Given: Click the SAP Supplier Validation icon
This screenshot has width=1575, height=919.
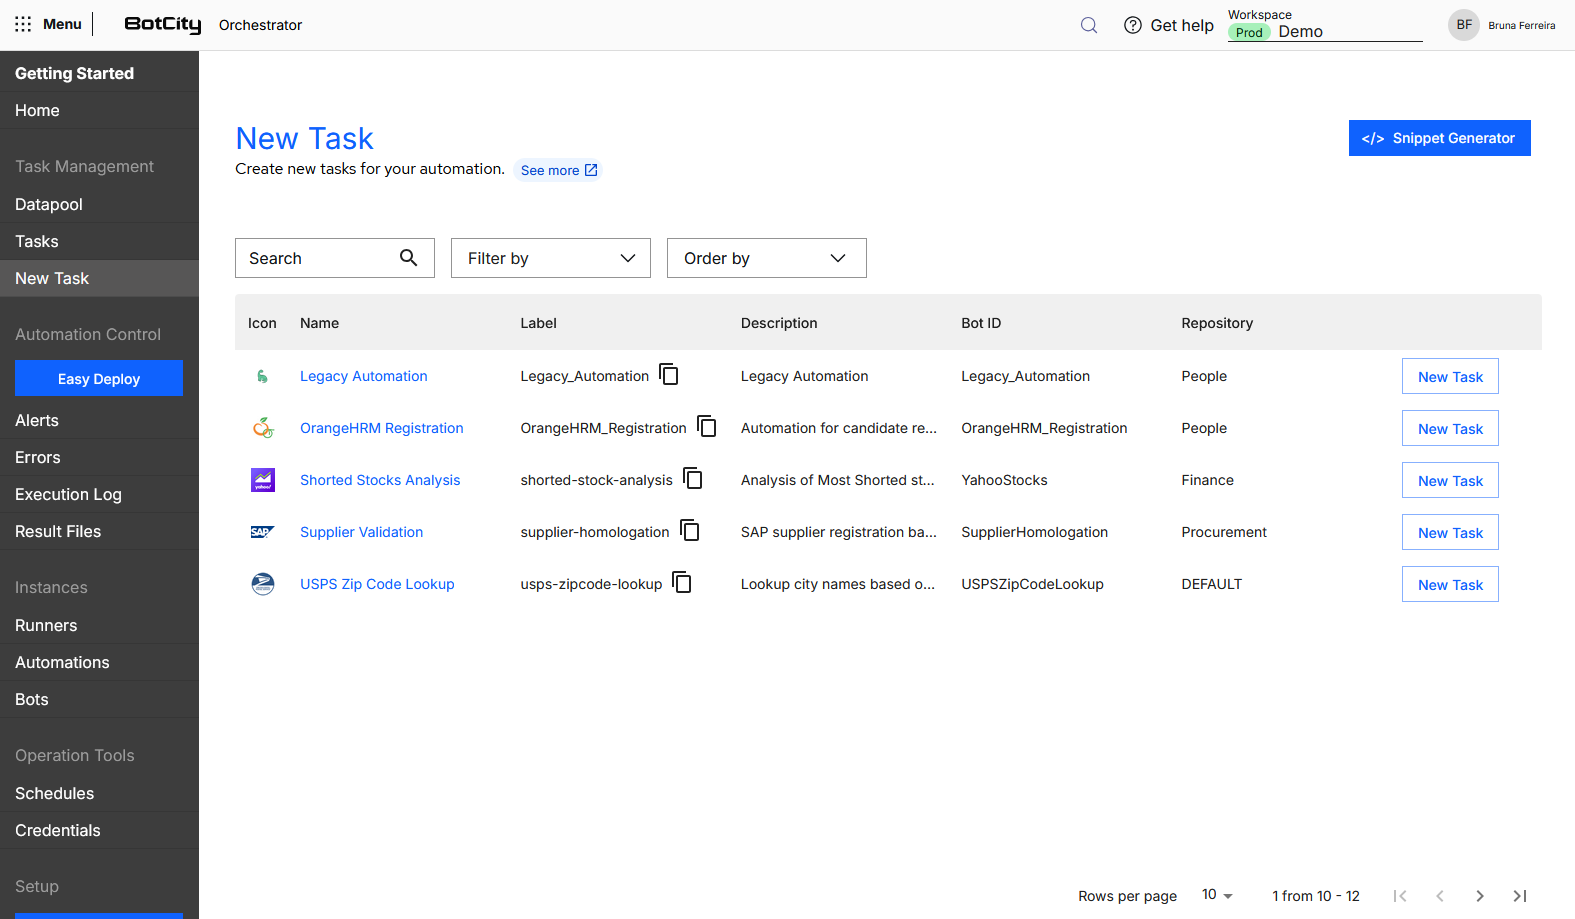Looking at the screenshot, I should click(x=262, y=532).
